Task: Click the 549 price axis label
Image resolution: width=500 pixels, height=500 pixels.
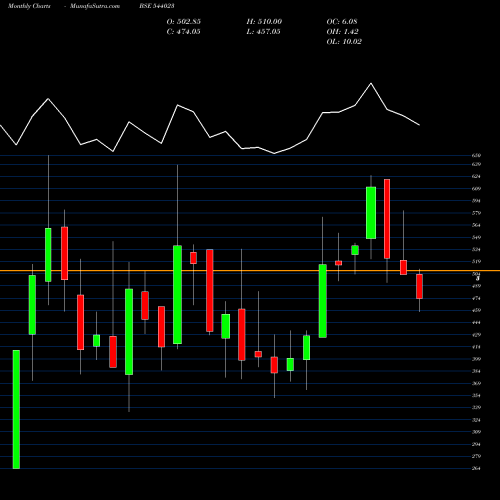Action: [476, 237]
